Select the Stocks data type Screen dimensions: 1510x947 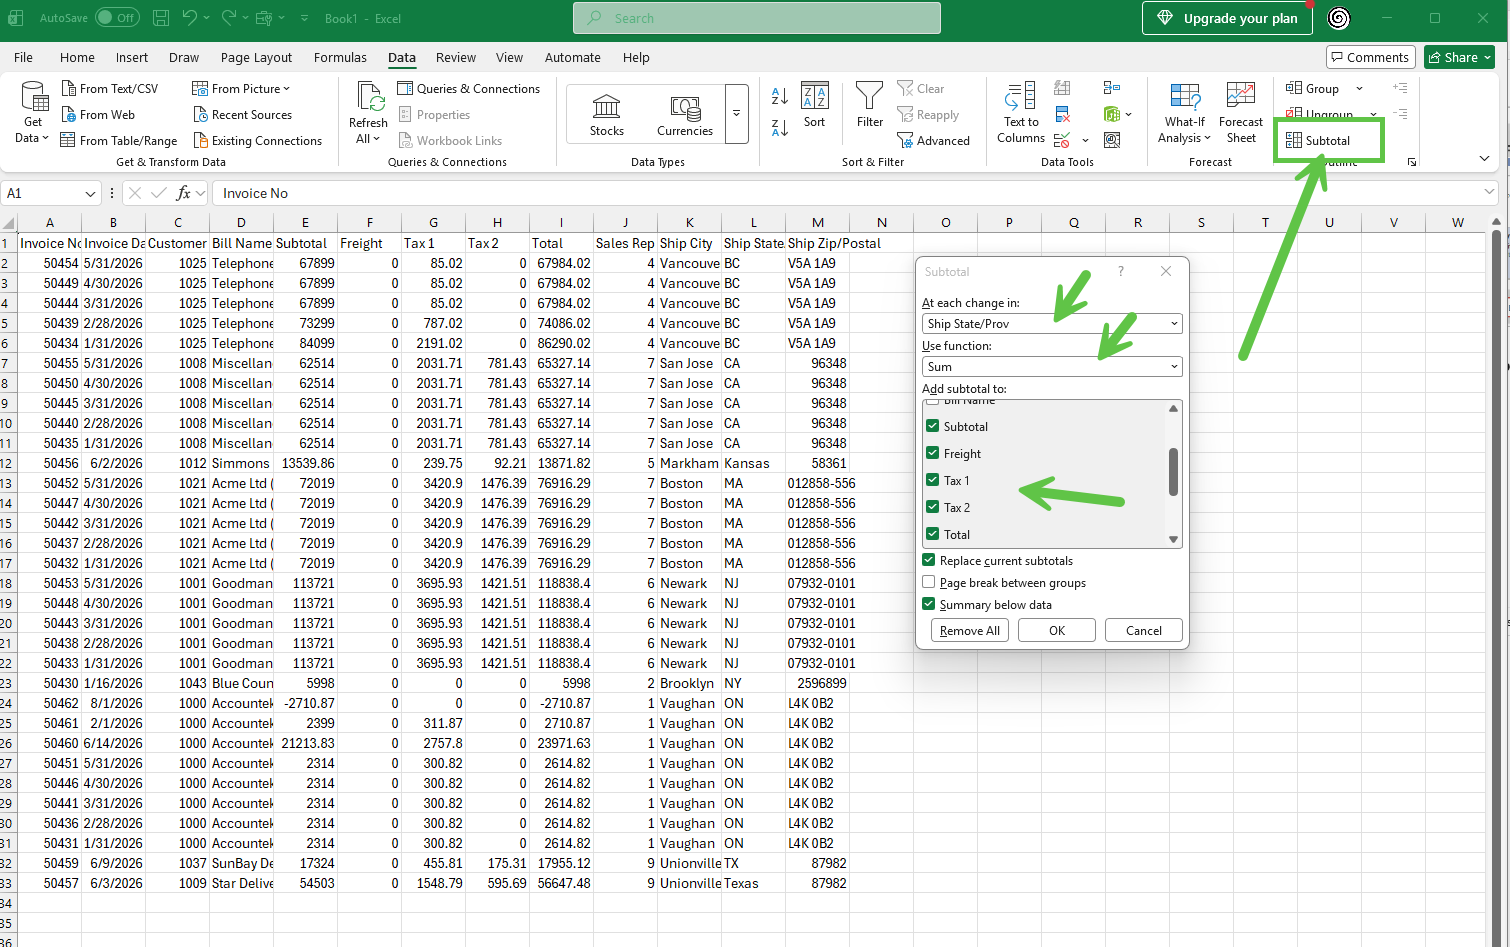pos(607,114)
